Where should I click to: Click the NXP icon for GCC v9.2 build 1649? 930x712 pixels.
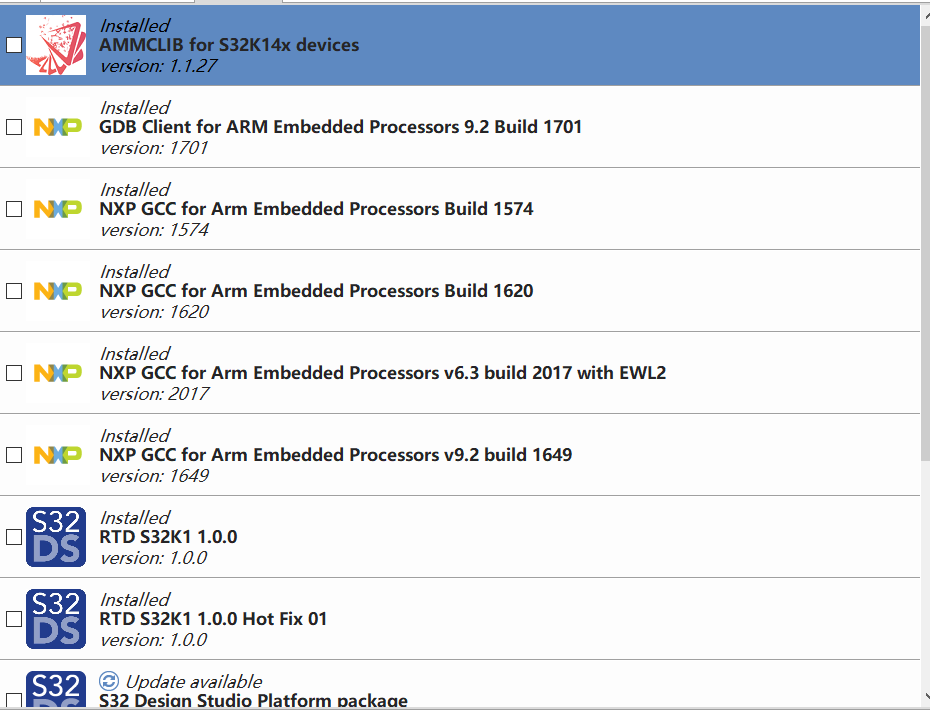click(55, 454)
